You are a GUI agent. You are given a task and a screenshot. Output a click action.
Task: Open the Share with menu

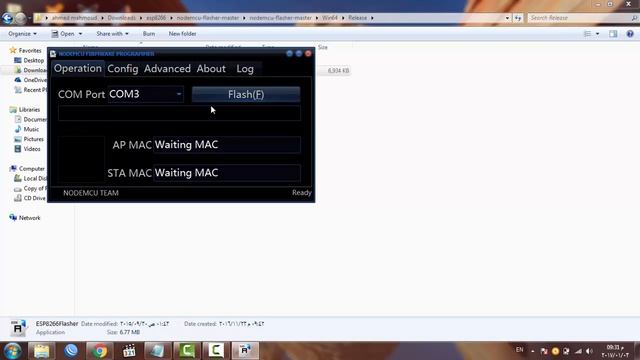pos(112,33)
